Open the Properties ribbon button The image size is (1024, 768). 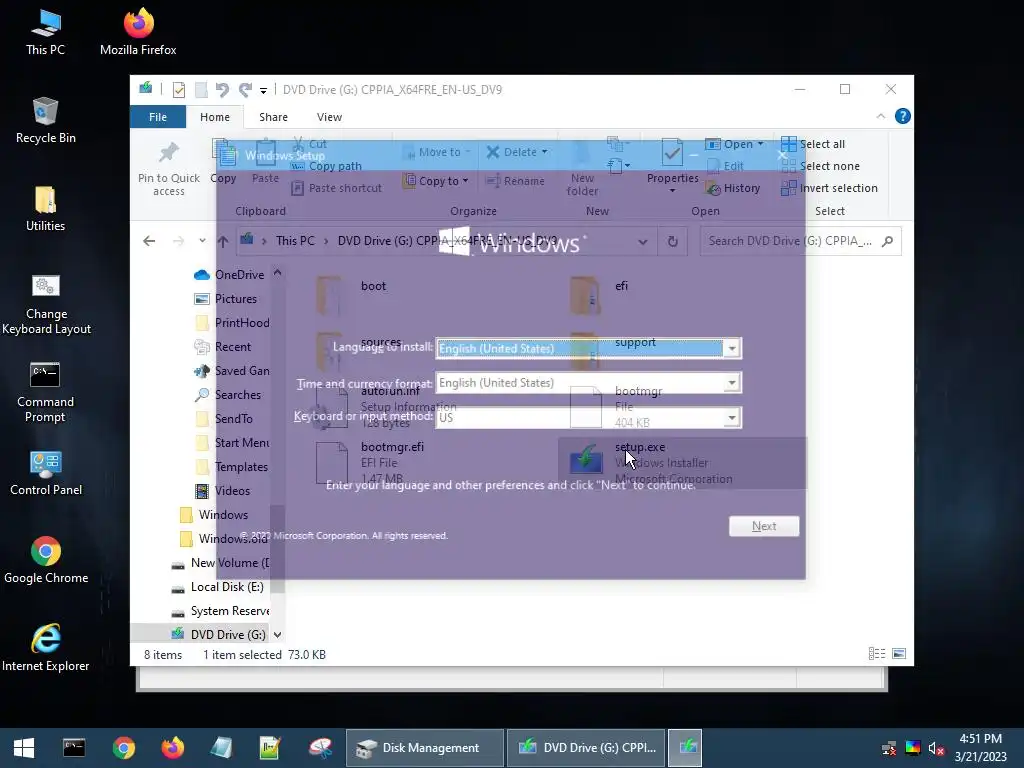point(672,166)
